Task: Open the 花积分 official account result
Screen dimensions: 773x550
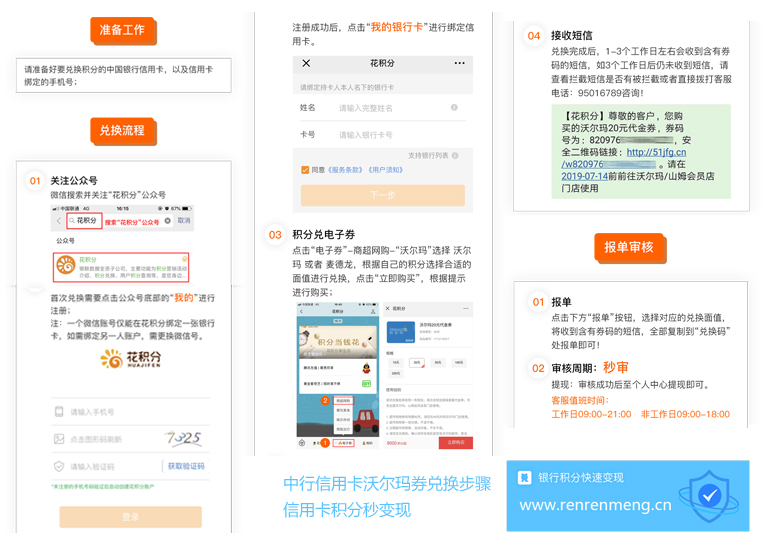Action: tap(121, 267)
